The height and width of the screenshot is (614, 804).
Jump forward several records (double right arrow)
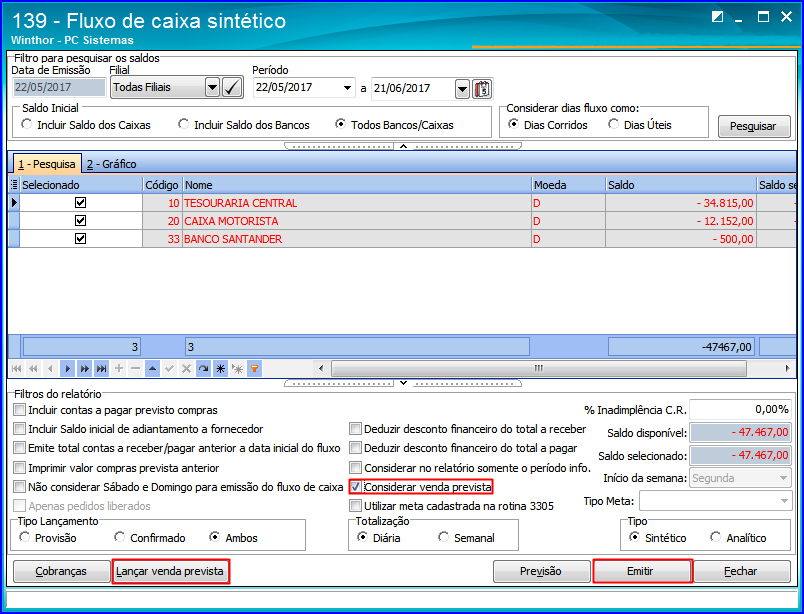tap(84, 368)
